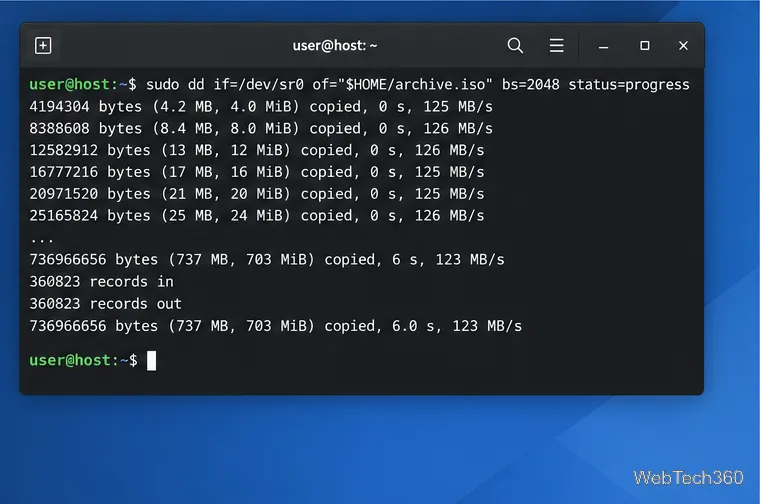Click the window title 'user@host: ~'
Image resolution: width=760 pixels, height=504 pixels.
(335, 46)
